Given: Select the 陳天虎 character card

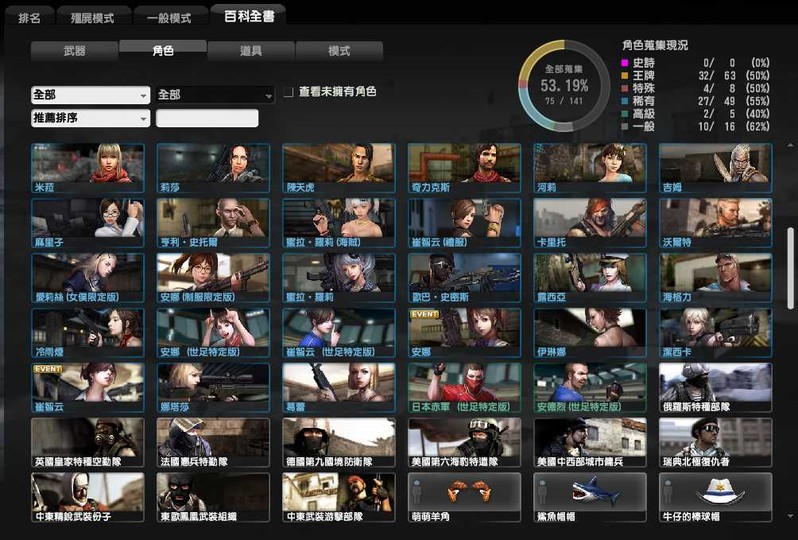Looking at the screenshot, I should (339, 168).
